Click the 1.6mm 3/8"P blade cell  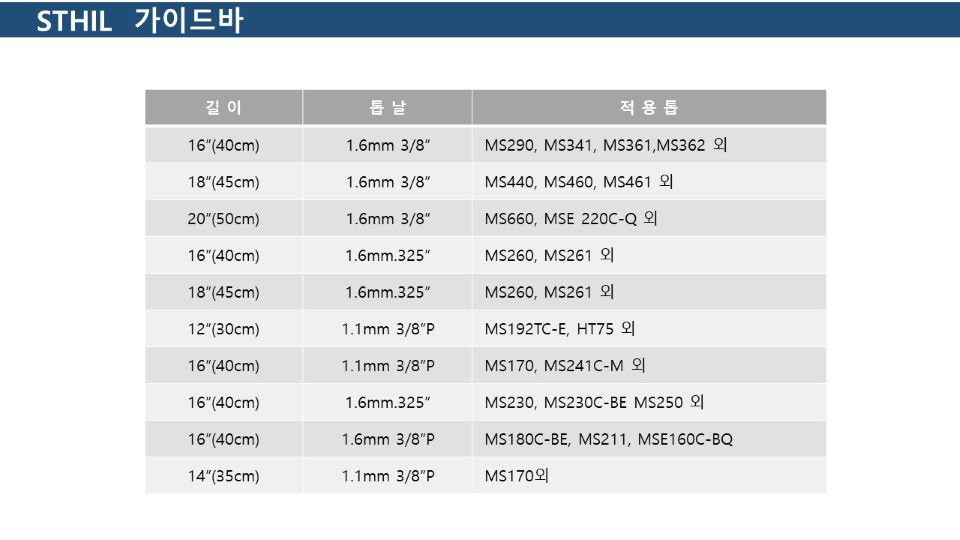point(388,439)
